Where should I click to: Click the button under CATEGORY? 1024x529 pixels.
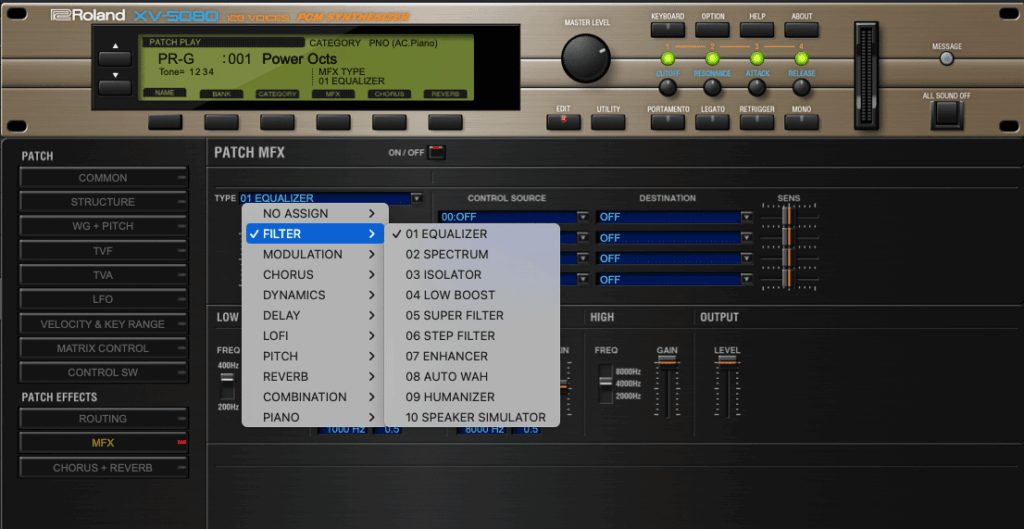click(x=278, y=122)
